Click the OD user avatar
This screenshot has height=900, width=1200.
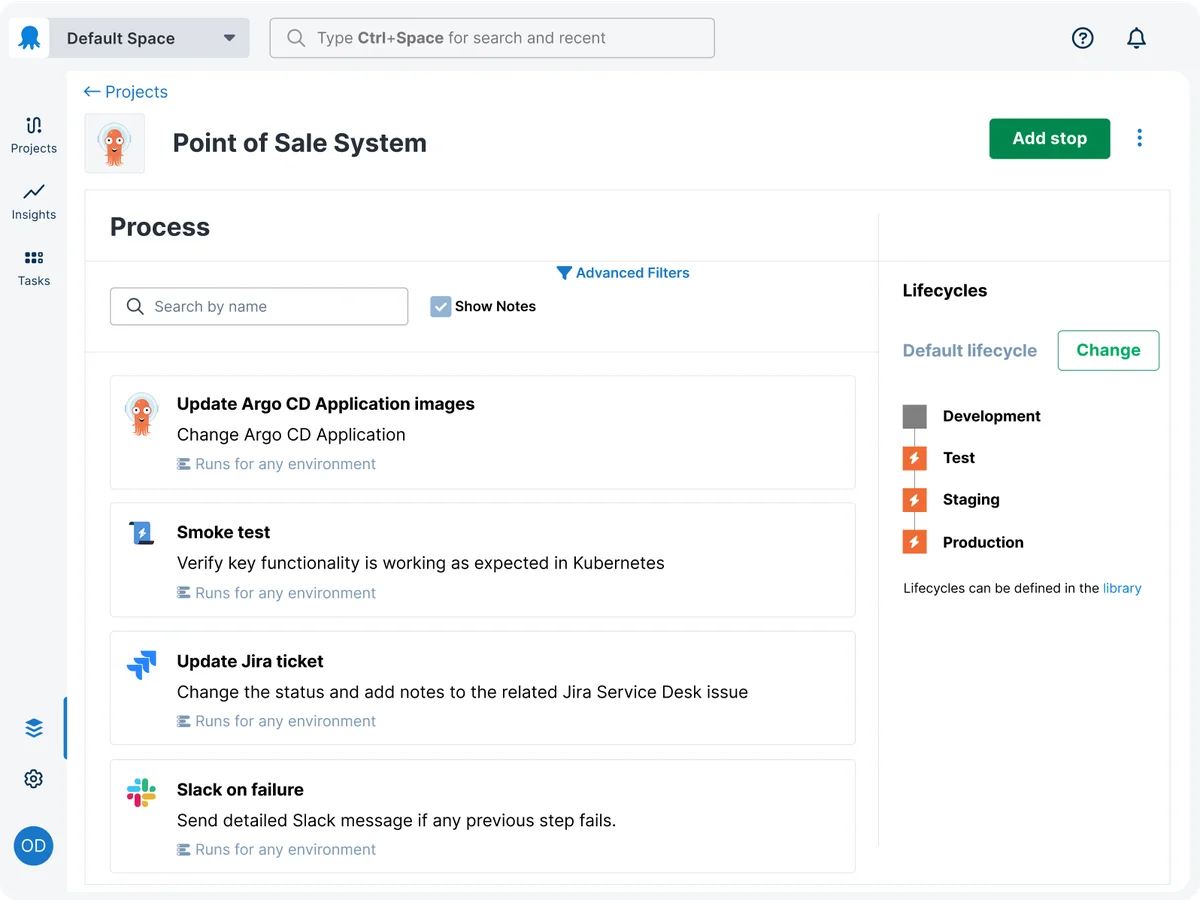(33, 846)
